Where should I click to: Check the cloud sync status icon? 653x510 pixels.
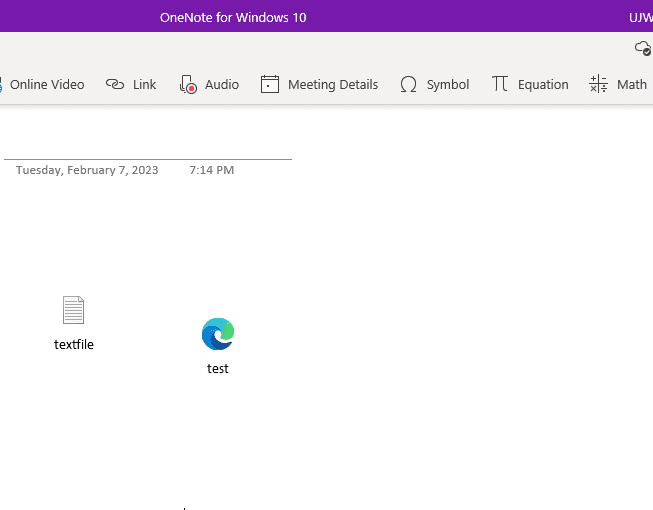(x=643, y=48)
